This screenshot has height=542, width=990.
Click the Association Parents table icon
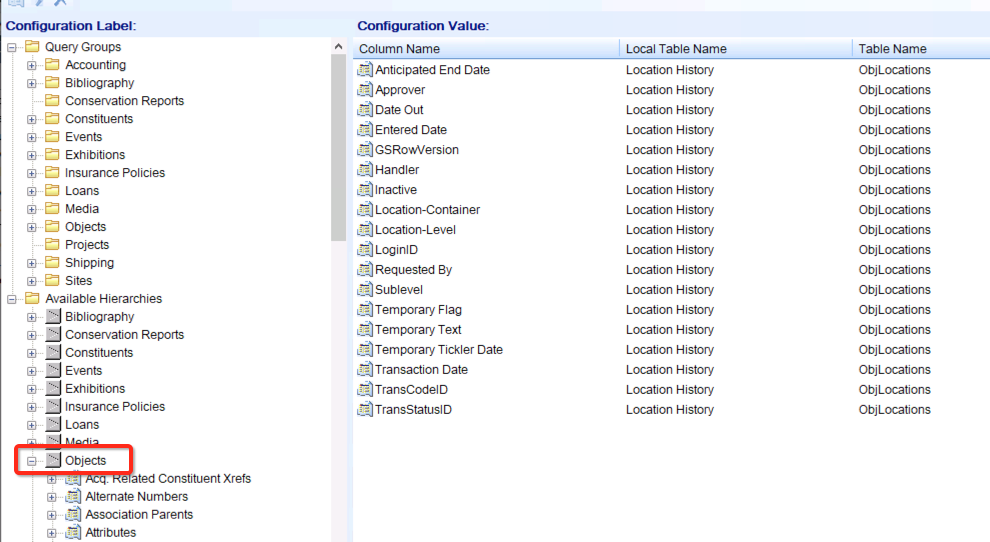coord(73,514)
